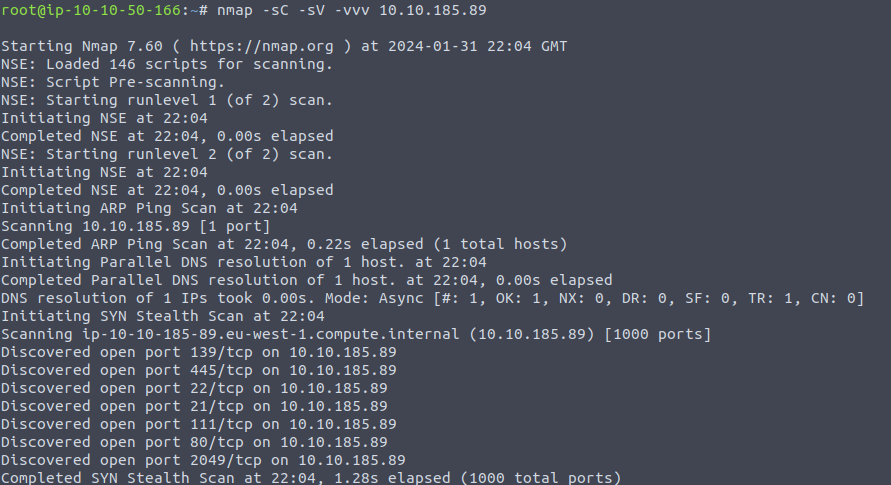
Task: Click the "Discovered open port 2049/tcp" line
Action: click(x=203, y=460)
